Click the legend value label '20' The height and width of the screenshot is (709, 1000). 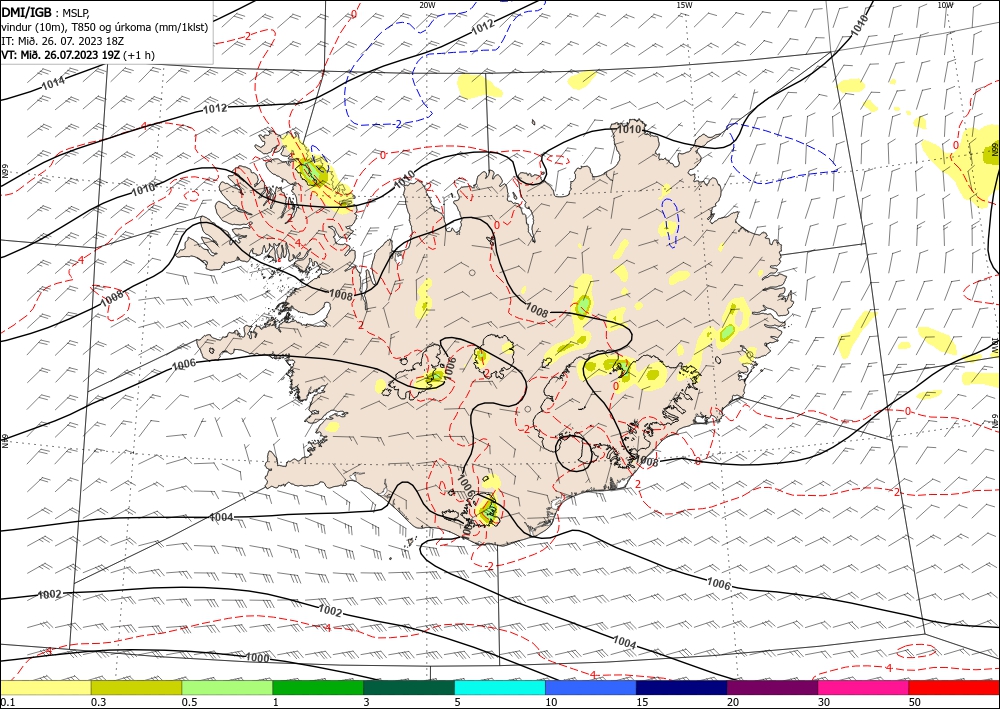coord(733,702)
